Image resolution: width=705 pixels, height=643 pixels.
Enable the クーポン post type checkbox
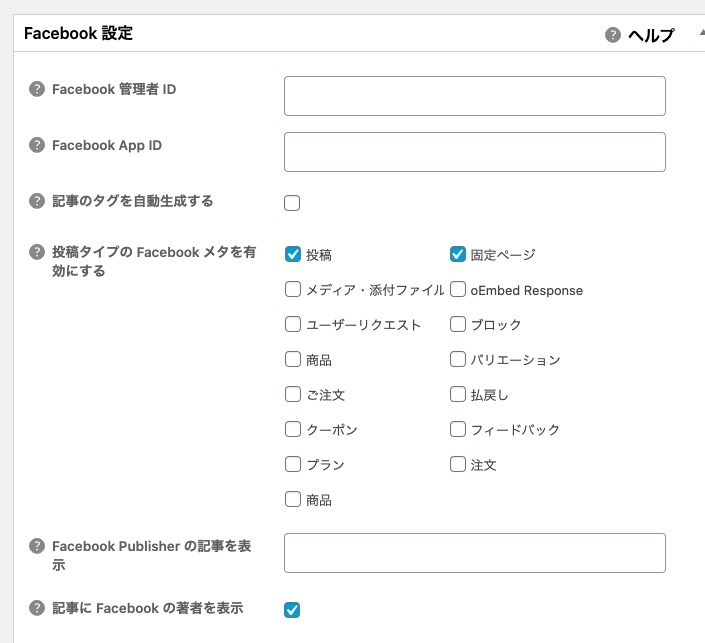[x=293, y=429]
